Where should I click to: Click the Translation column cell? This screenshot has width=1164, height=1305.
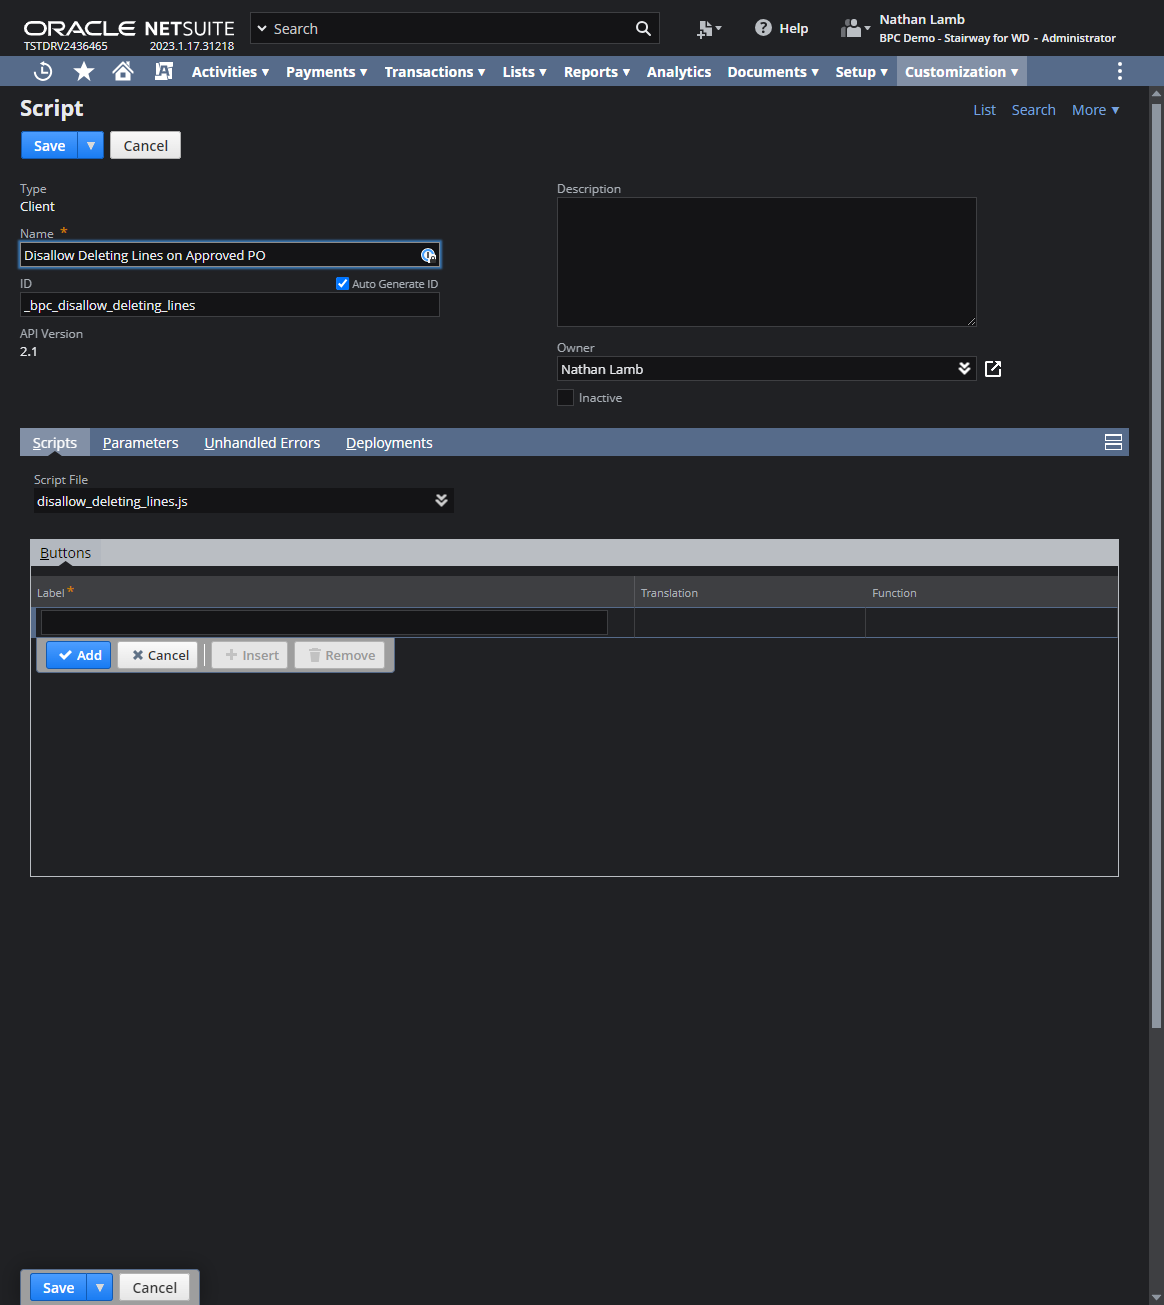[x=750, y=622]
